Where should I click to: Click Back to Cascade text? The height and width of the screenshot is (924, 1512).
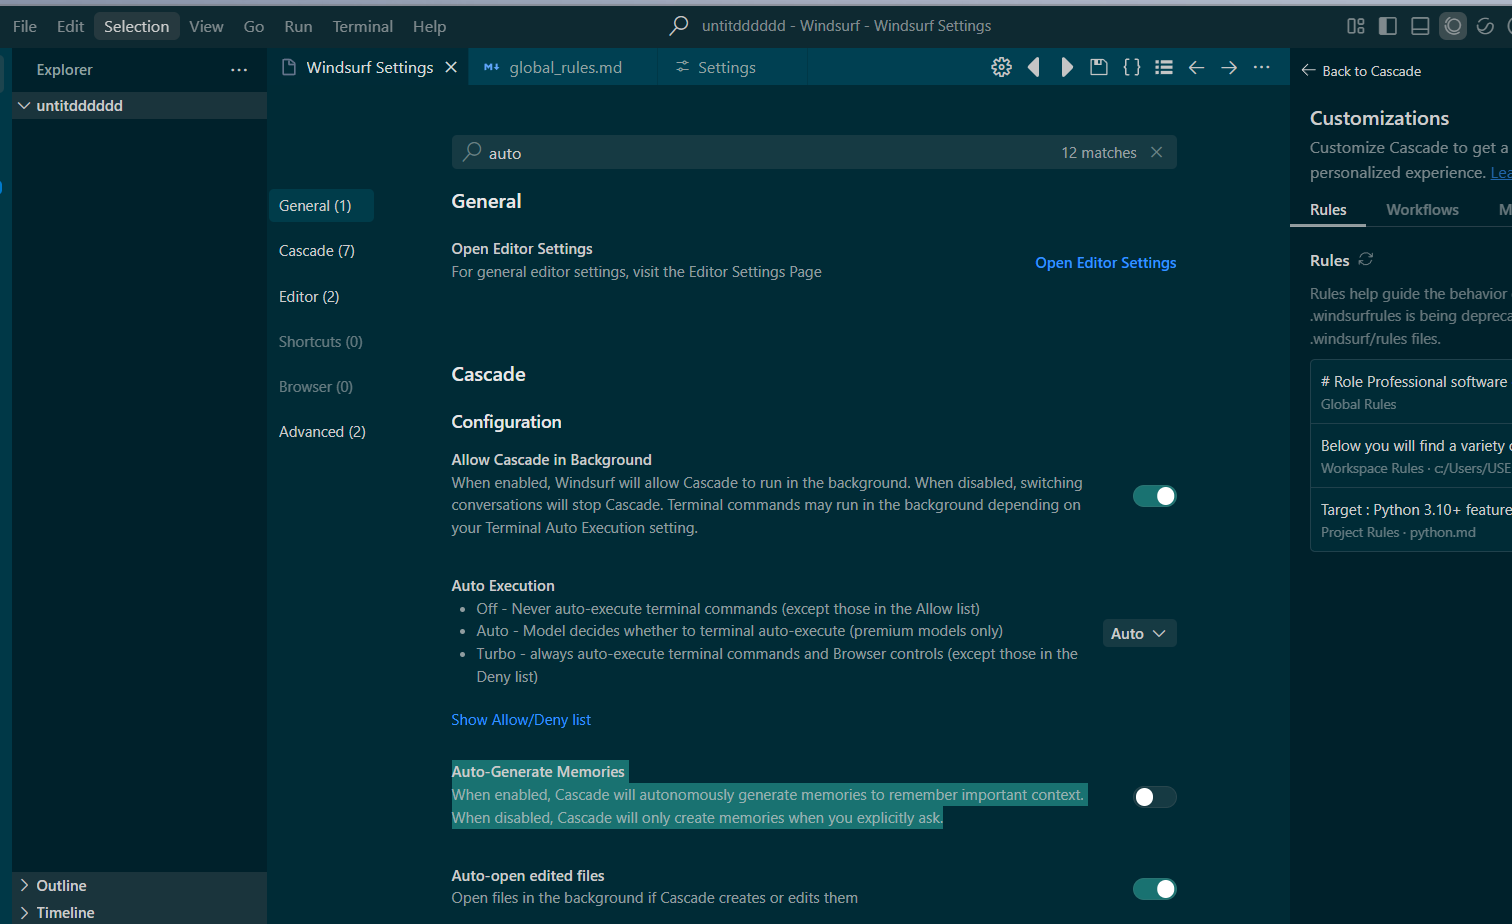(x=1371, y=71)
